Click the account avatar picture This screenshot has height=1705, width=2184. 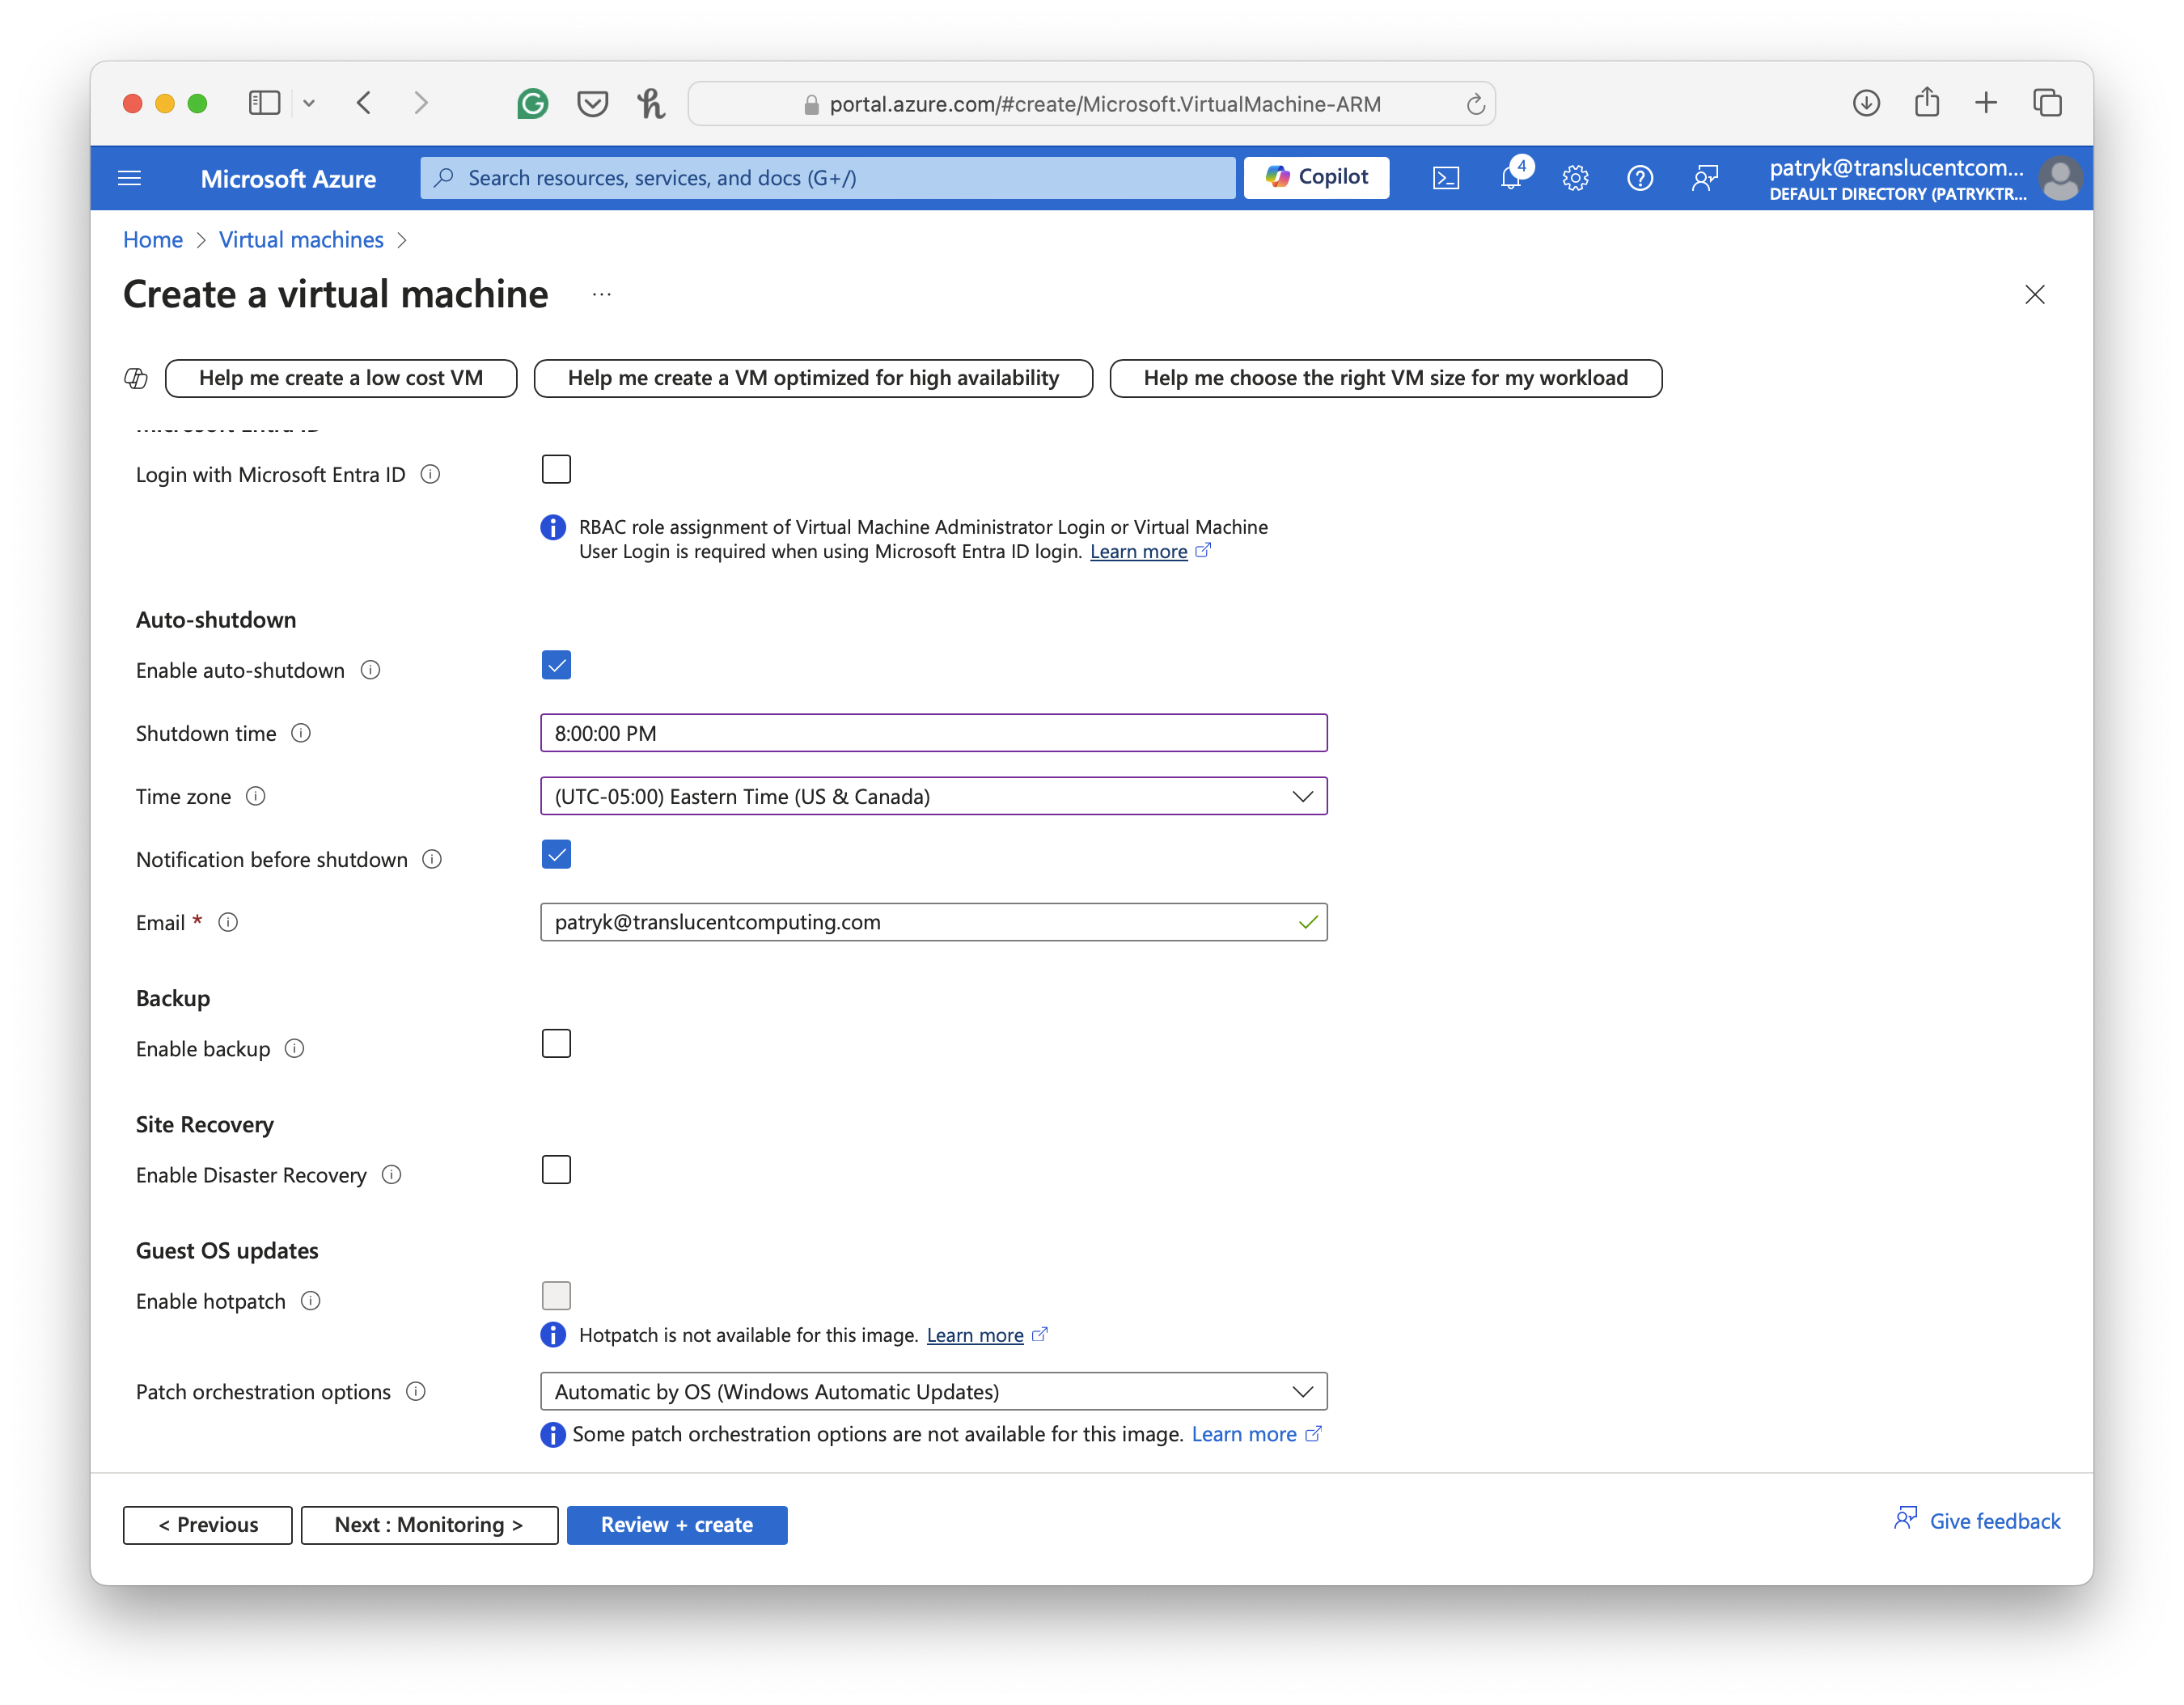point(2060,178)
